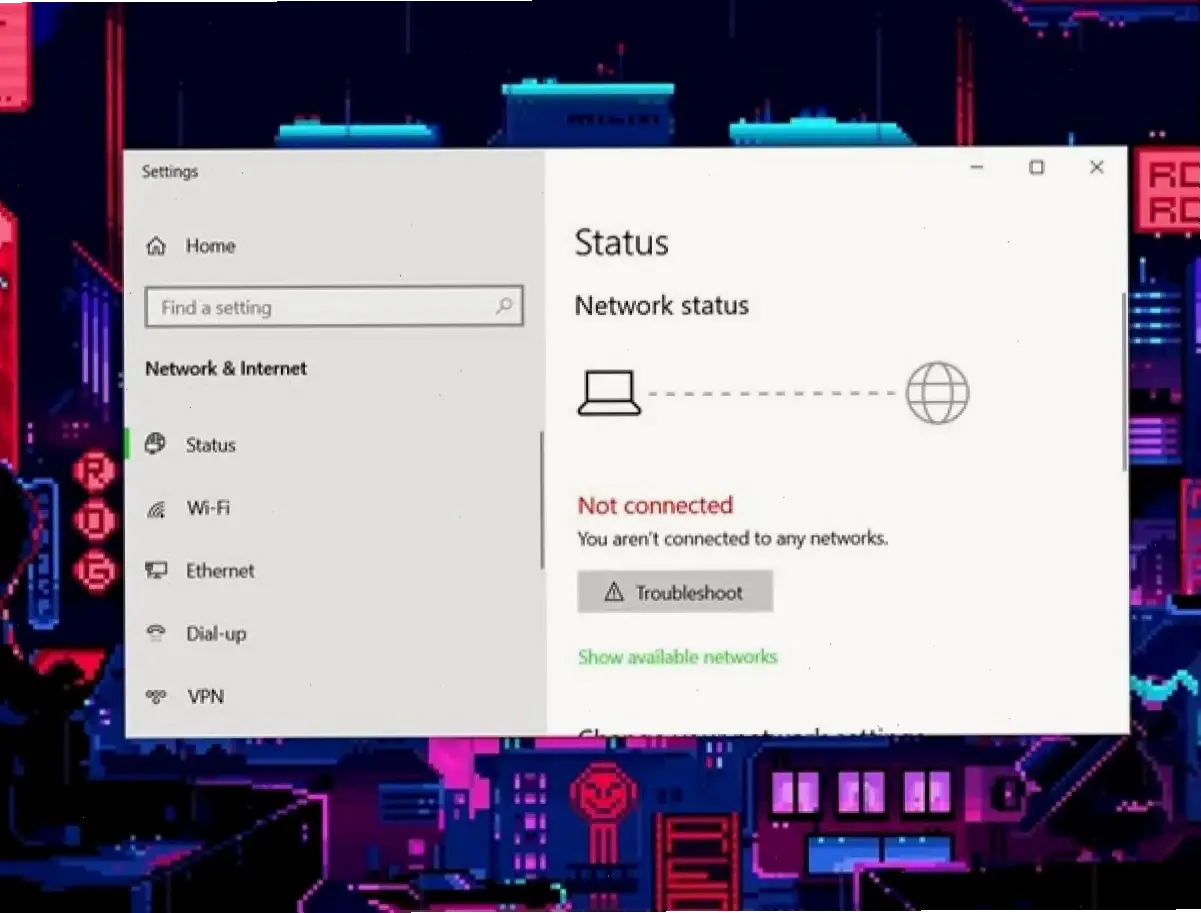Maximize the Settings window
The image size is (1201, 913).
[1037, 168]
